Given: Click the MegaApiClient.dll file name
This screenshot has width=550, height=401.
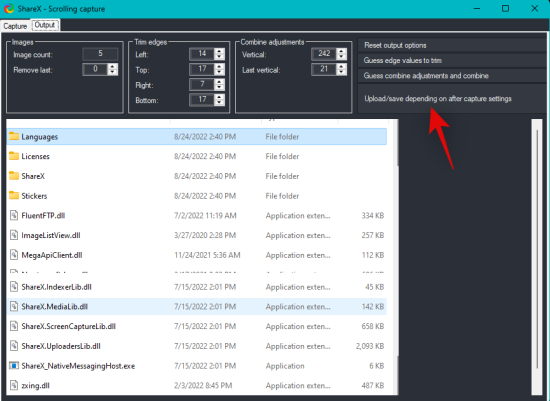Looking at the screenshot, I should click(x=52, y=255).
